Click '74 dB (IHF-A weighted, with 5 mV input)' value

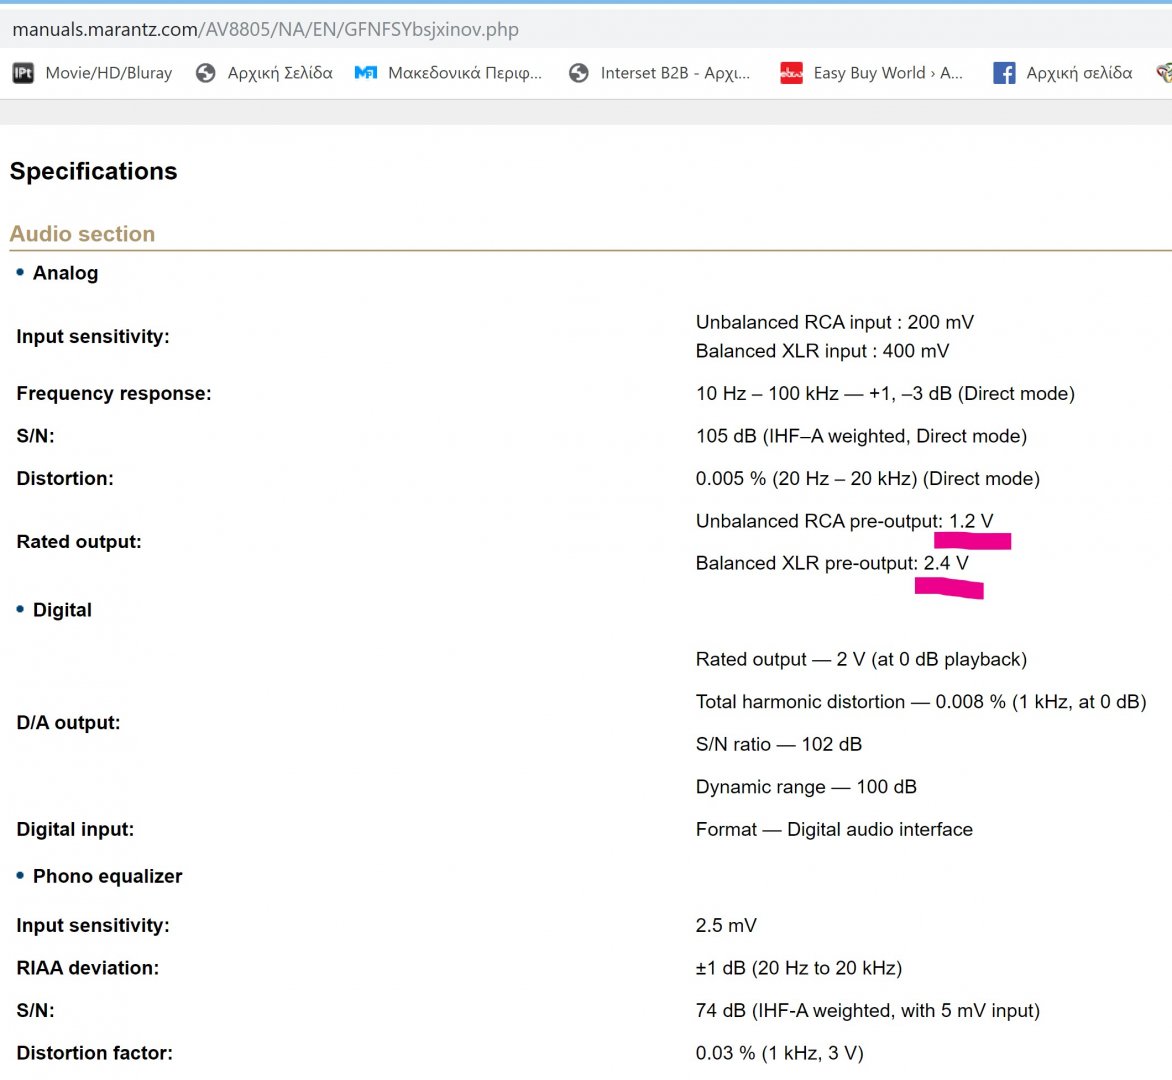[868, 1010]
